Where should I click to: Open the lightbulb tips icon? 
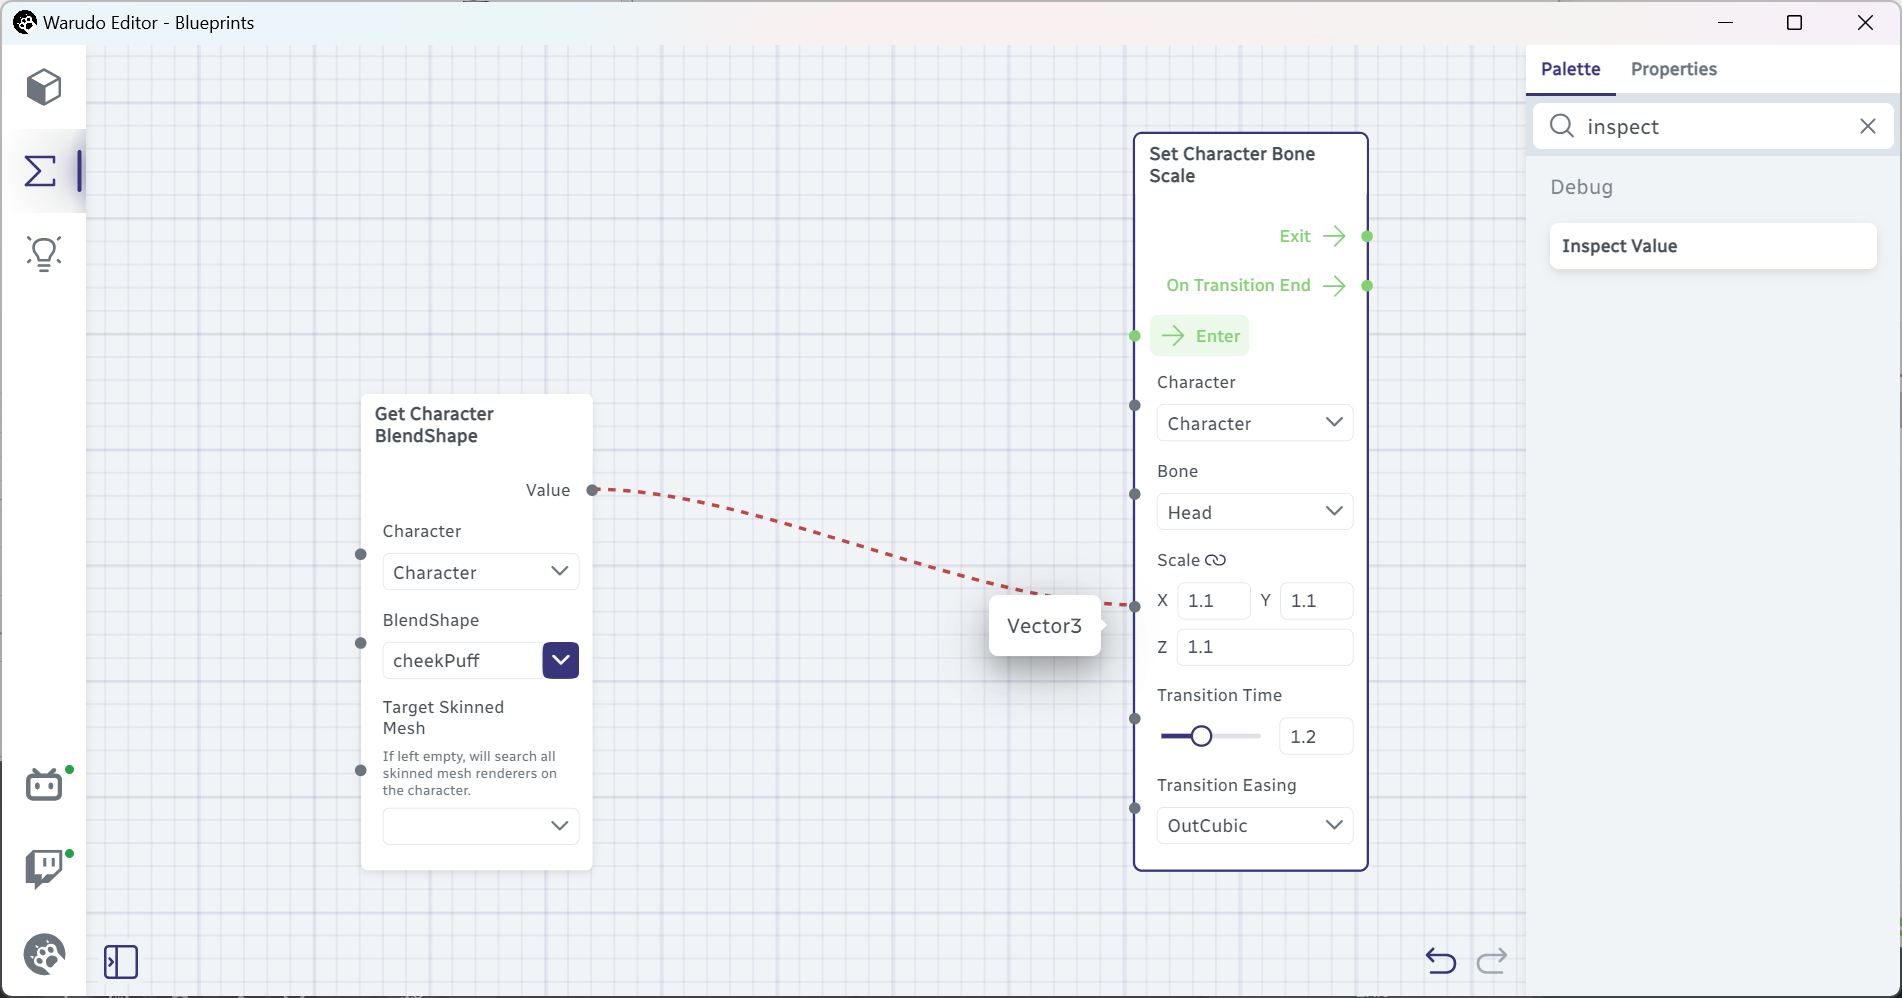pos(44,254)
